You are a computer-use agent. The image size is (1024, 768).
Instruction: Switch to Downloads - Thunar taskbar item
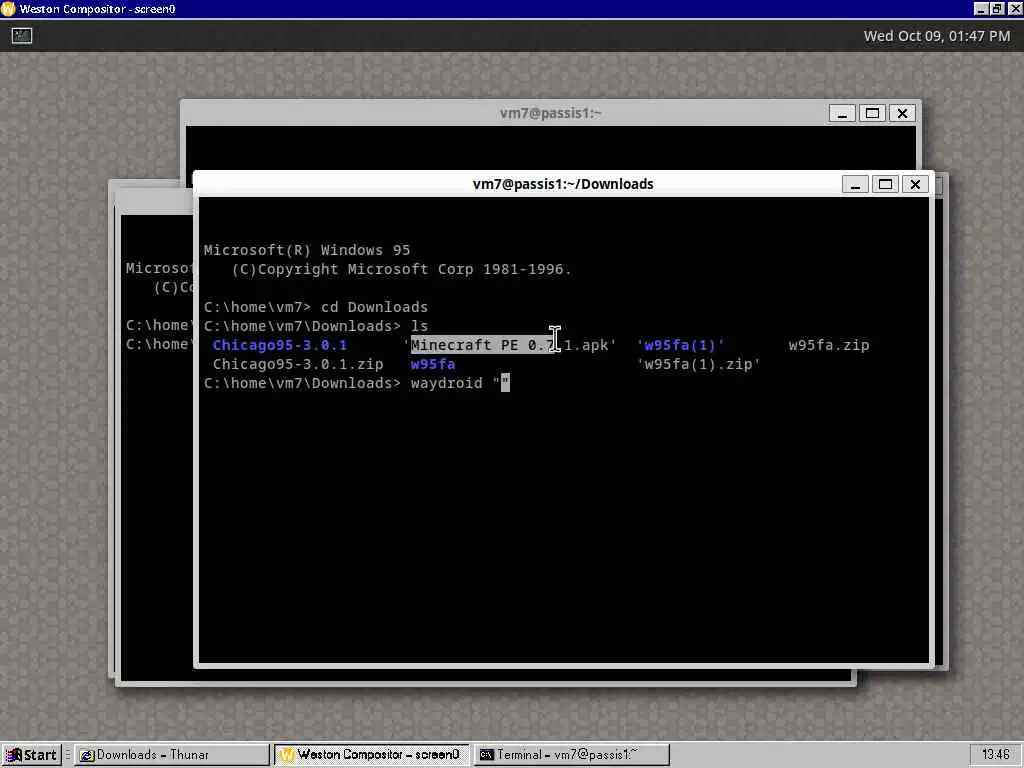tap(172, 755)
